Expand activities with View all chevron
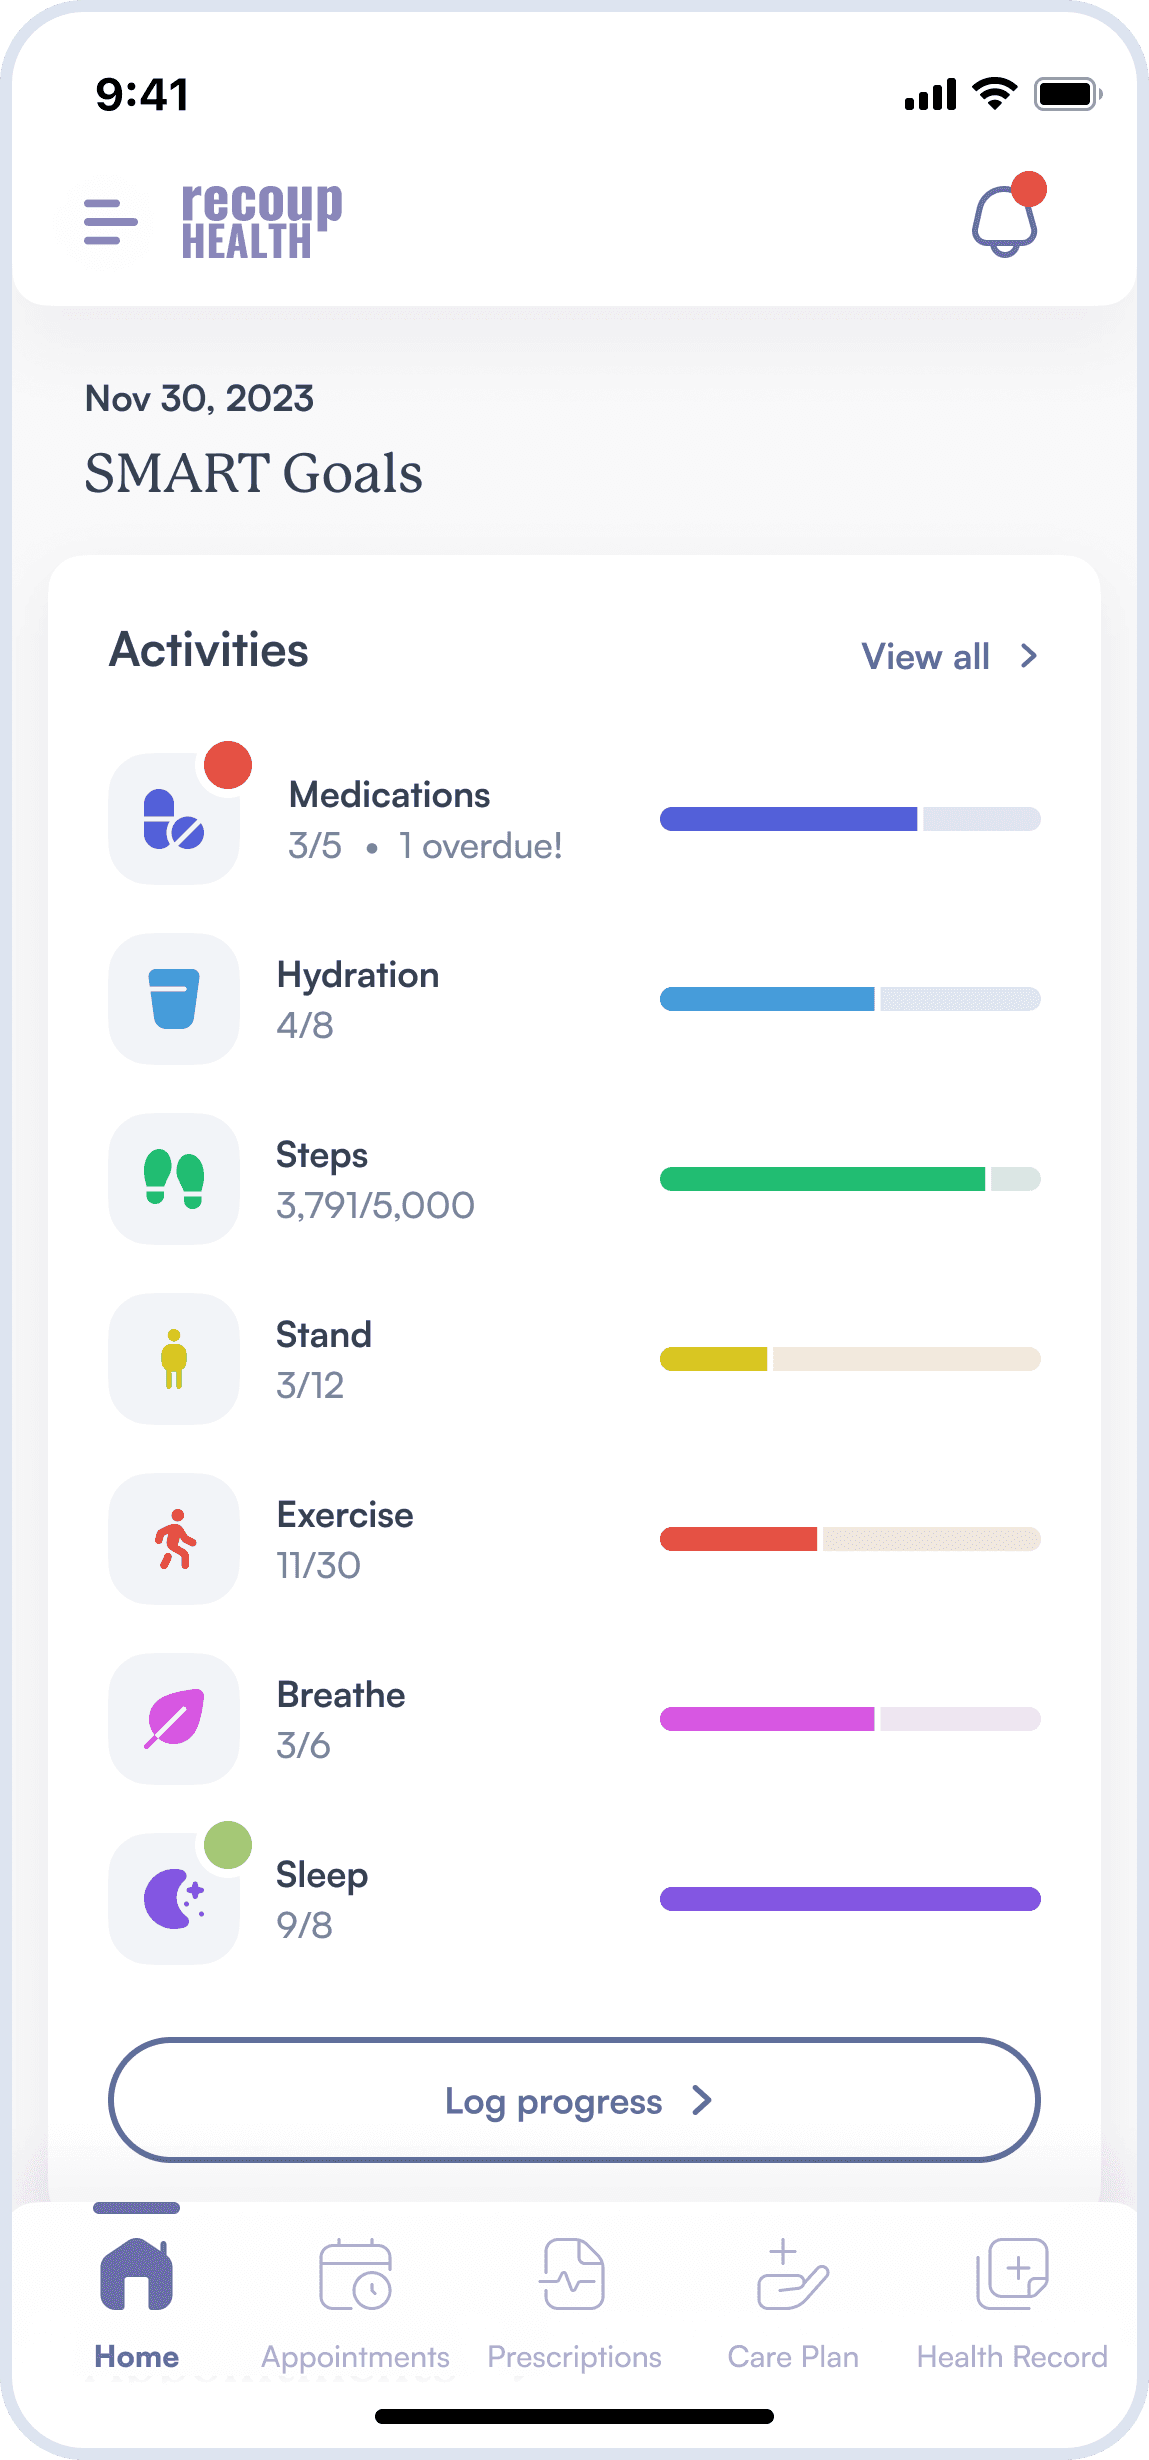This screenshot has width=1149, height=2460. [1029, 656]
